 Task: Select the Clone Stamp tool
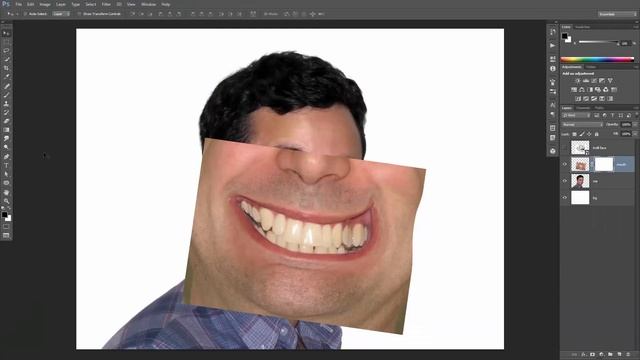pyautogui.click(x=6, y=104)
